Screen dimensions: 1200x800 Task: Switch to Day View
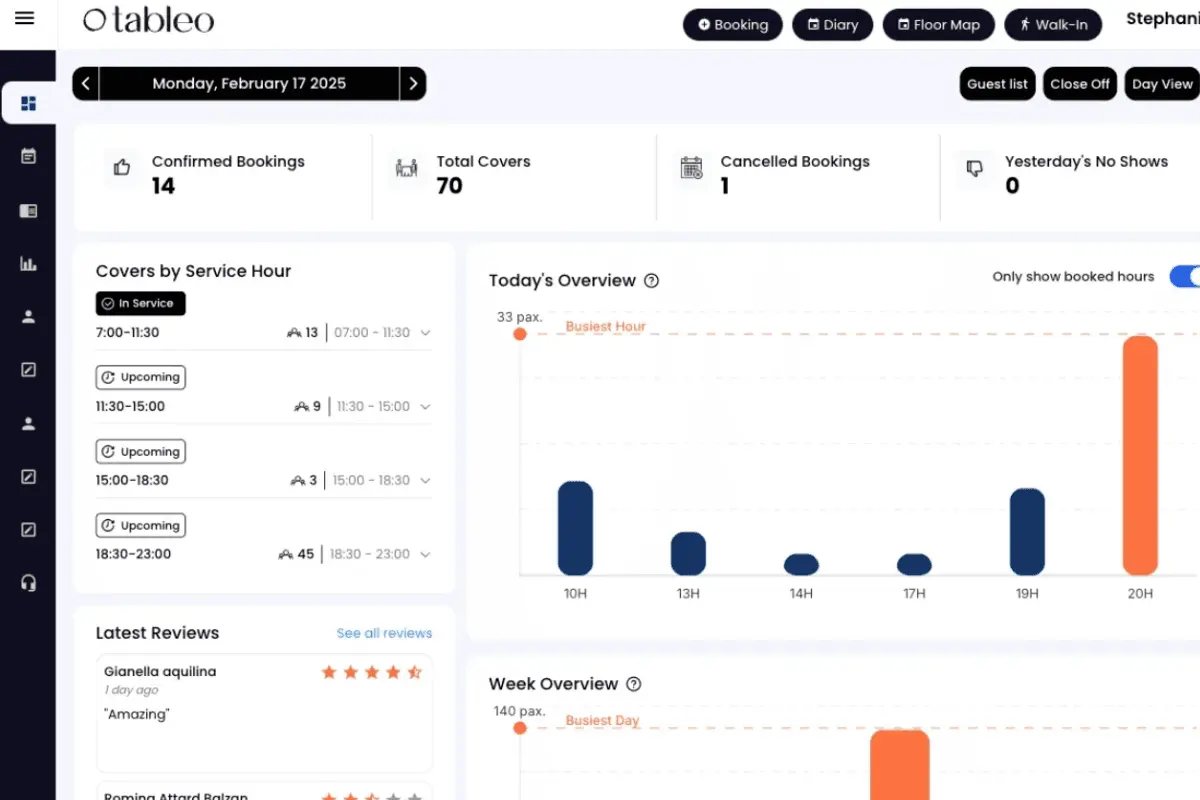point(1162,84)
